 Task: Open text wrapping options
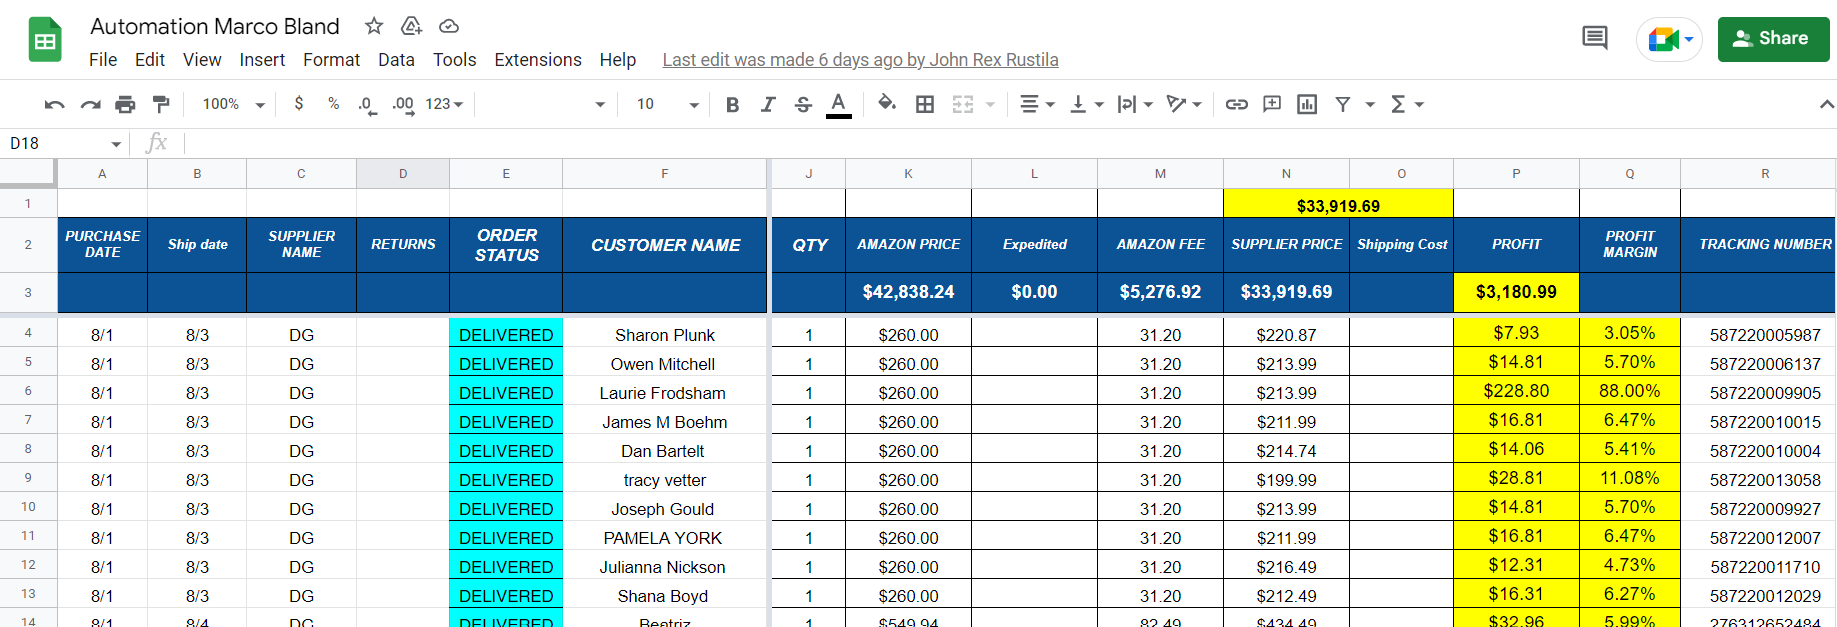pos(1135,104)
